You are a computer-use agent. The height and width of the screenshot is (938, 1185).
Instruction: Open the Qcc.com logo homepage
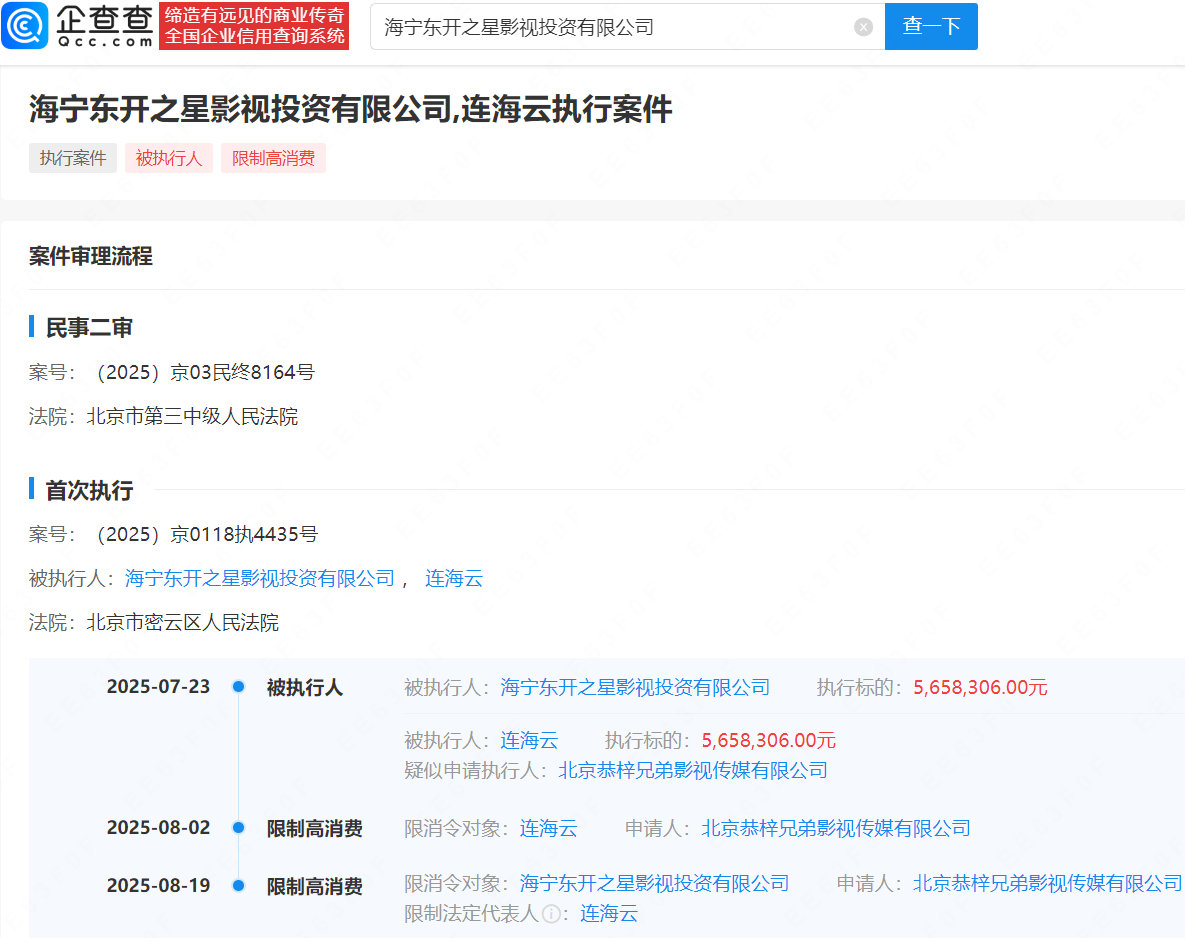tap(78, 25)
